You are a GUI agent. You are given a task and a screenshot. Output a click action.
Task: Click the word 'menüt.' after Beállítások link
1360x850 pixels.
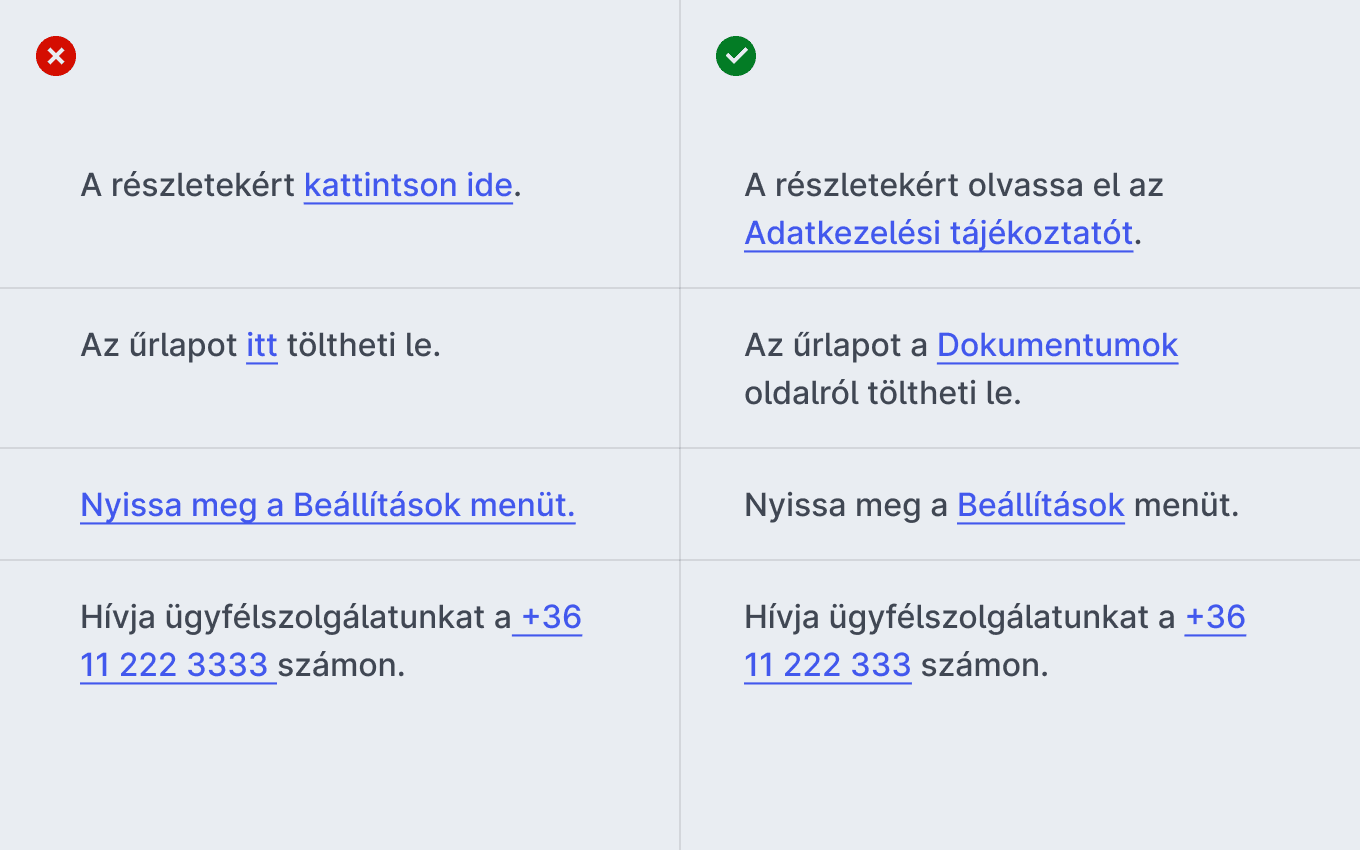(x=1187, y=506)
